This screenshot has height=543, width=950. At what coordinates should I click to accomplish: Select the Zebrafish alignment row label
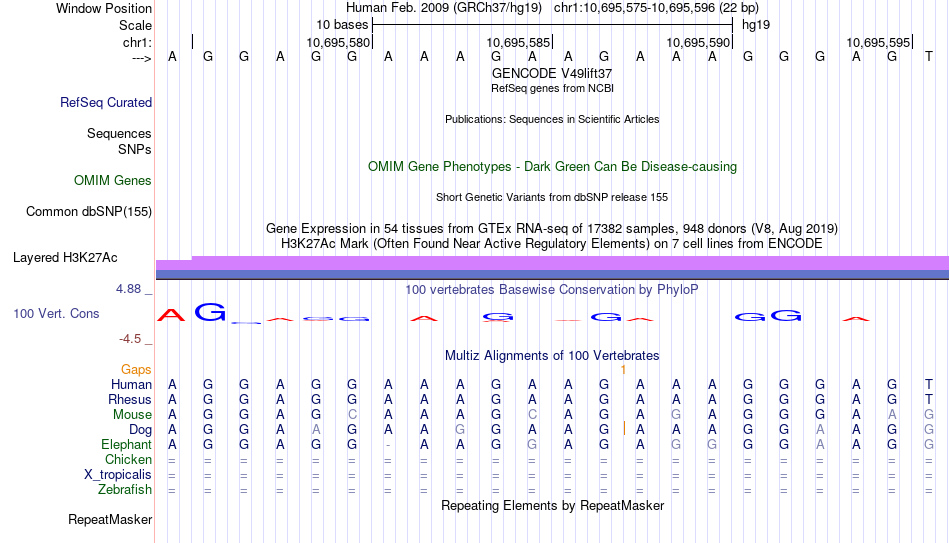(x=125, y=490)
